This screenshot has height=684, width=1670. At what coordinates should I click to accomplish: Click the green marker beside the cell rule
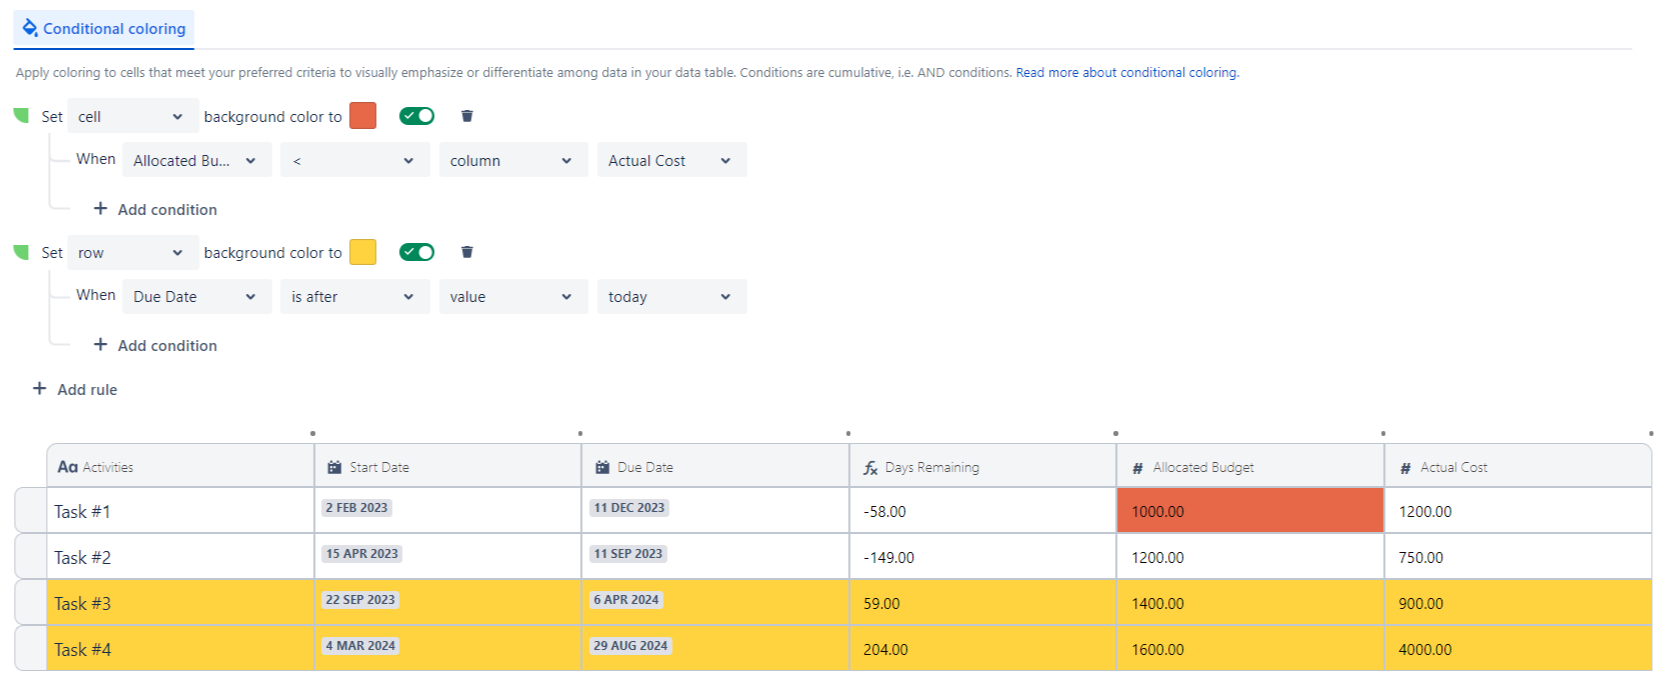point(21,116)
